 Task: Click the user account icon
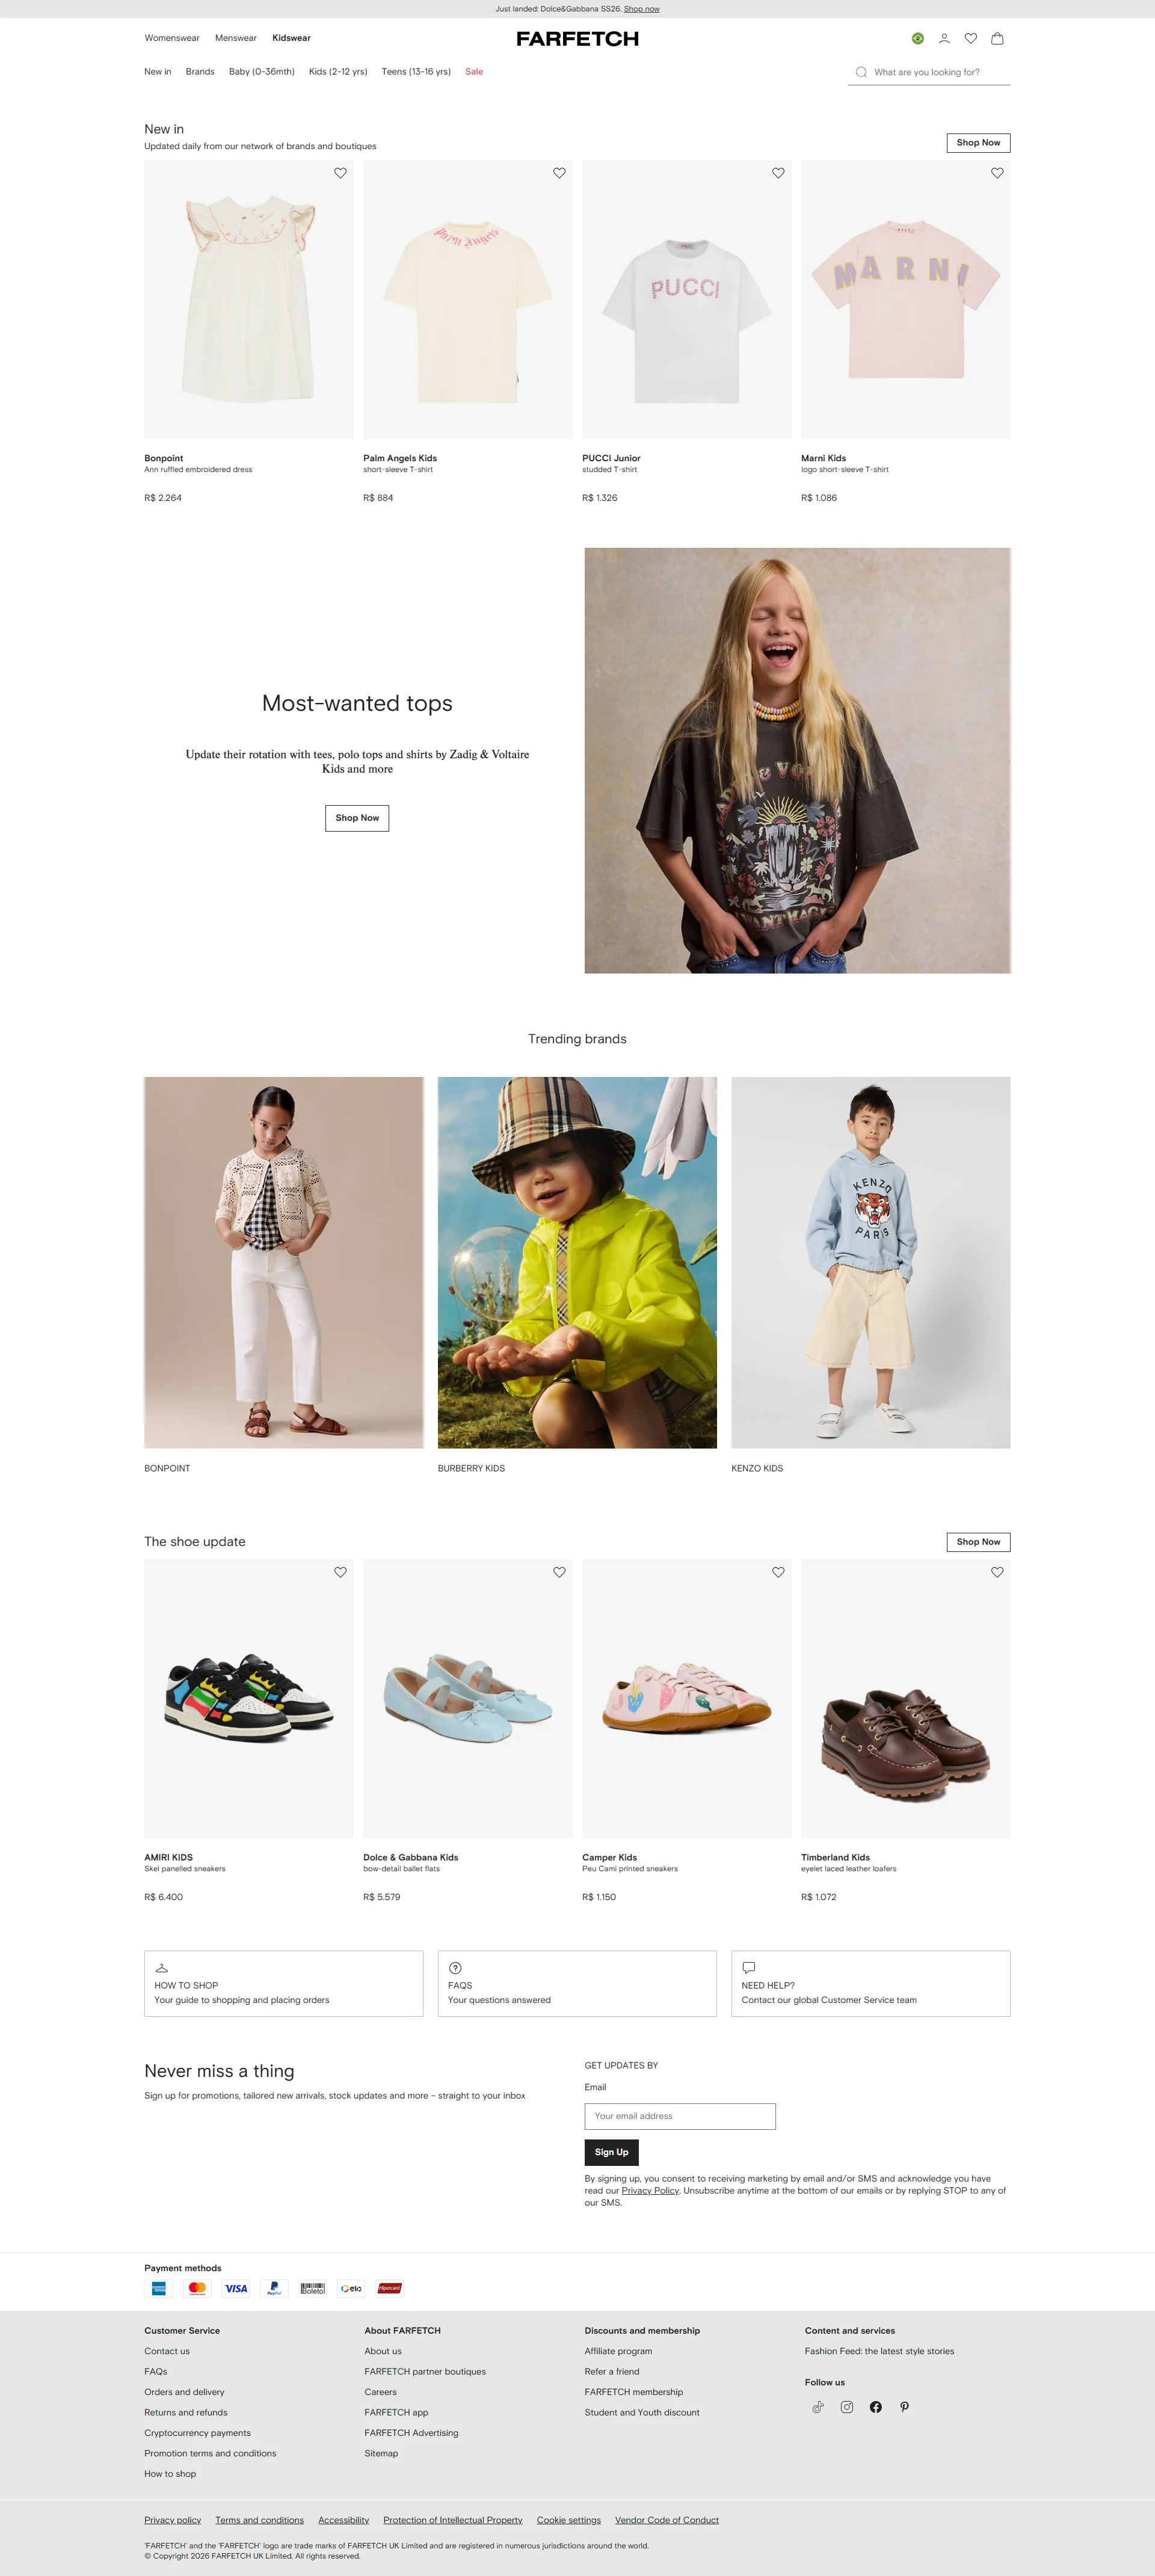[x=944, y=39]
